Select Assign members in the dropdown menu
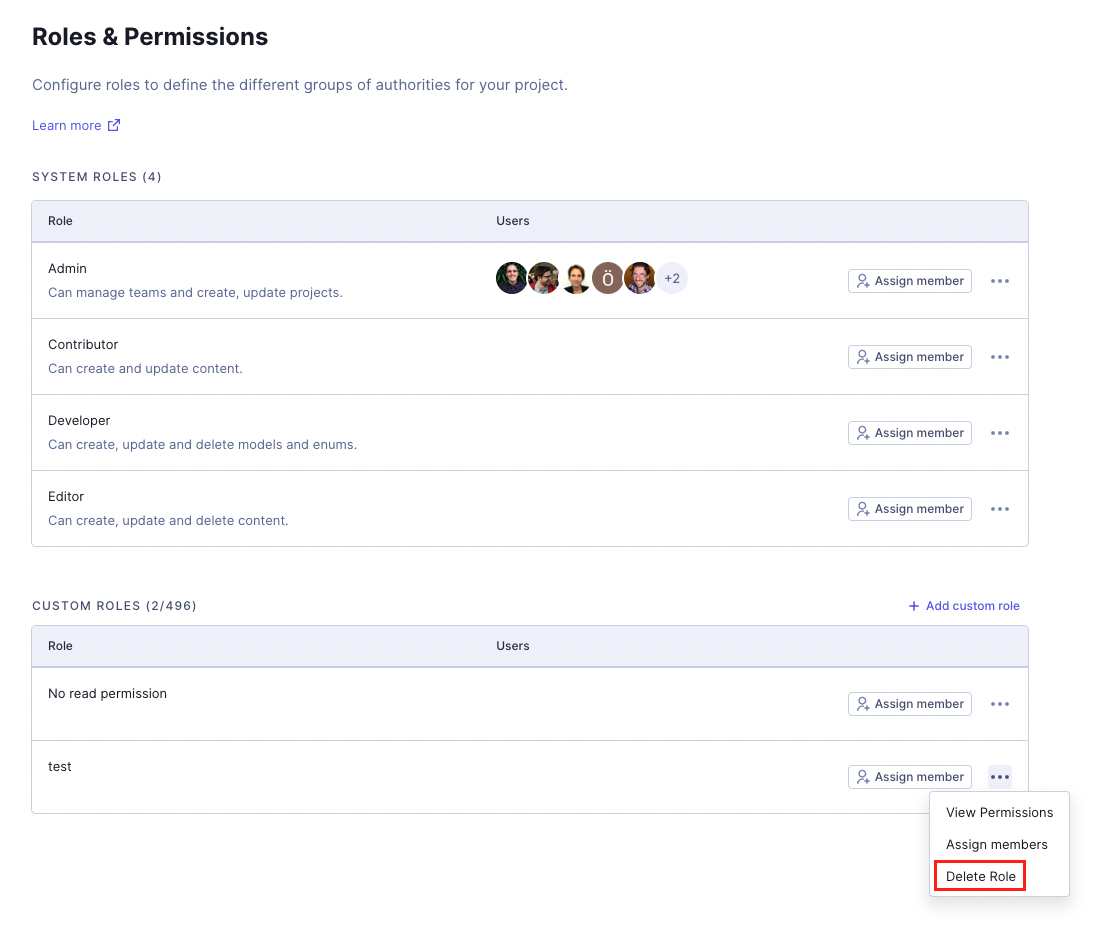1100x927 pixels. [996, 845]
